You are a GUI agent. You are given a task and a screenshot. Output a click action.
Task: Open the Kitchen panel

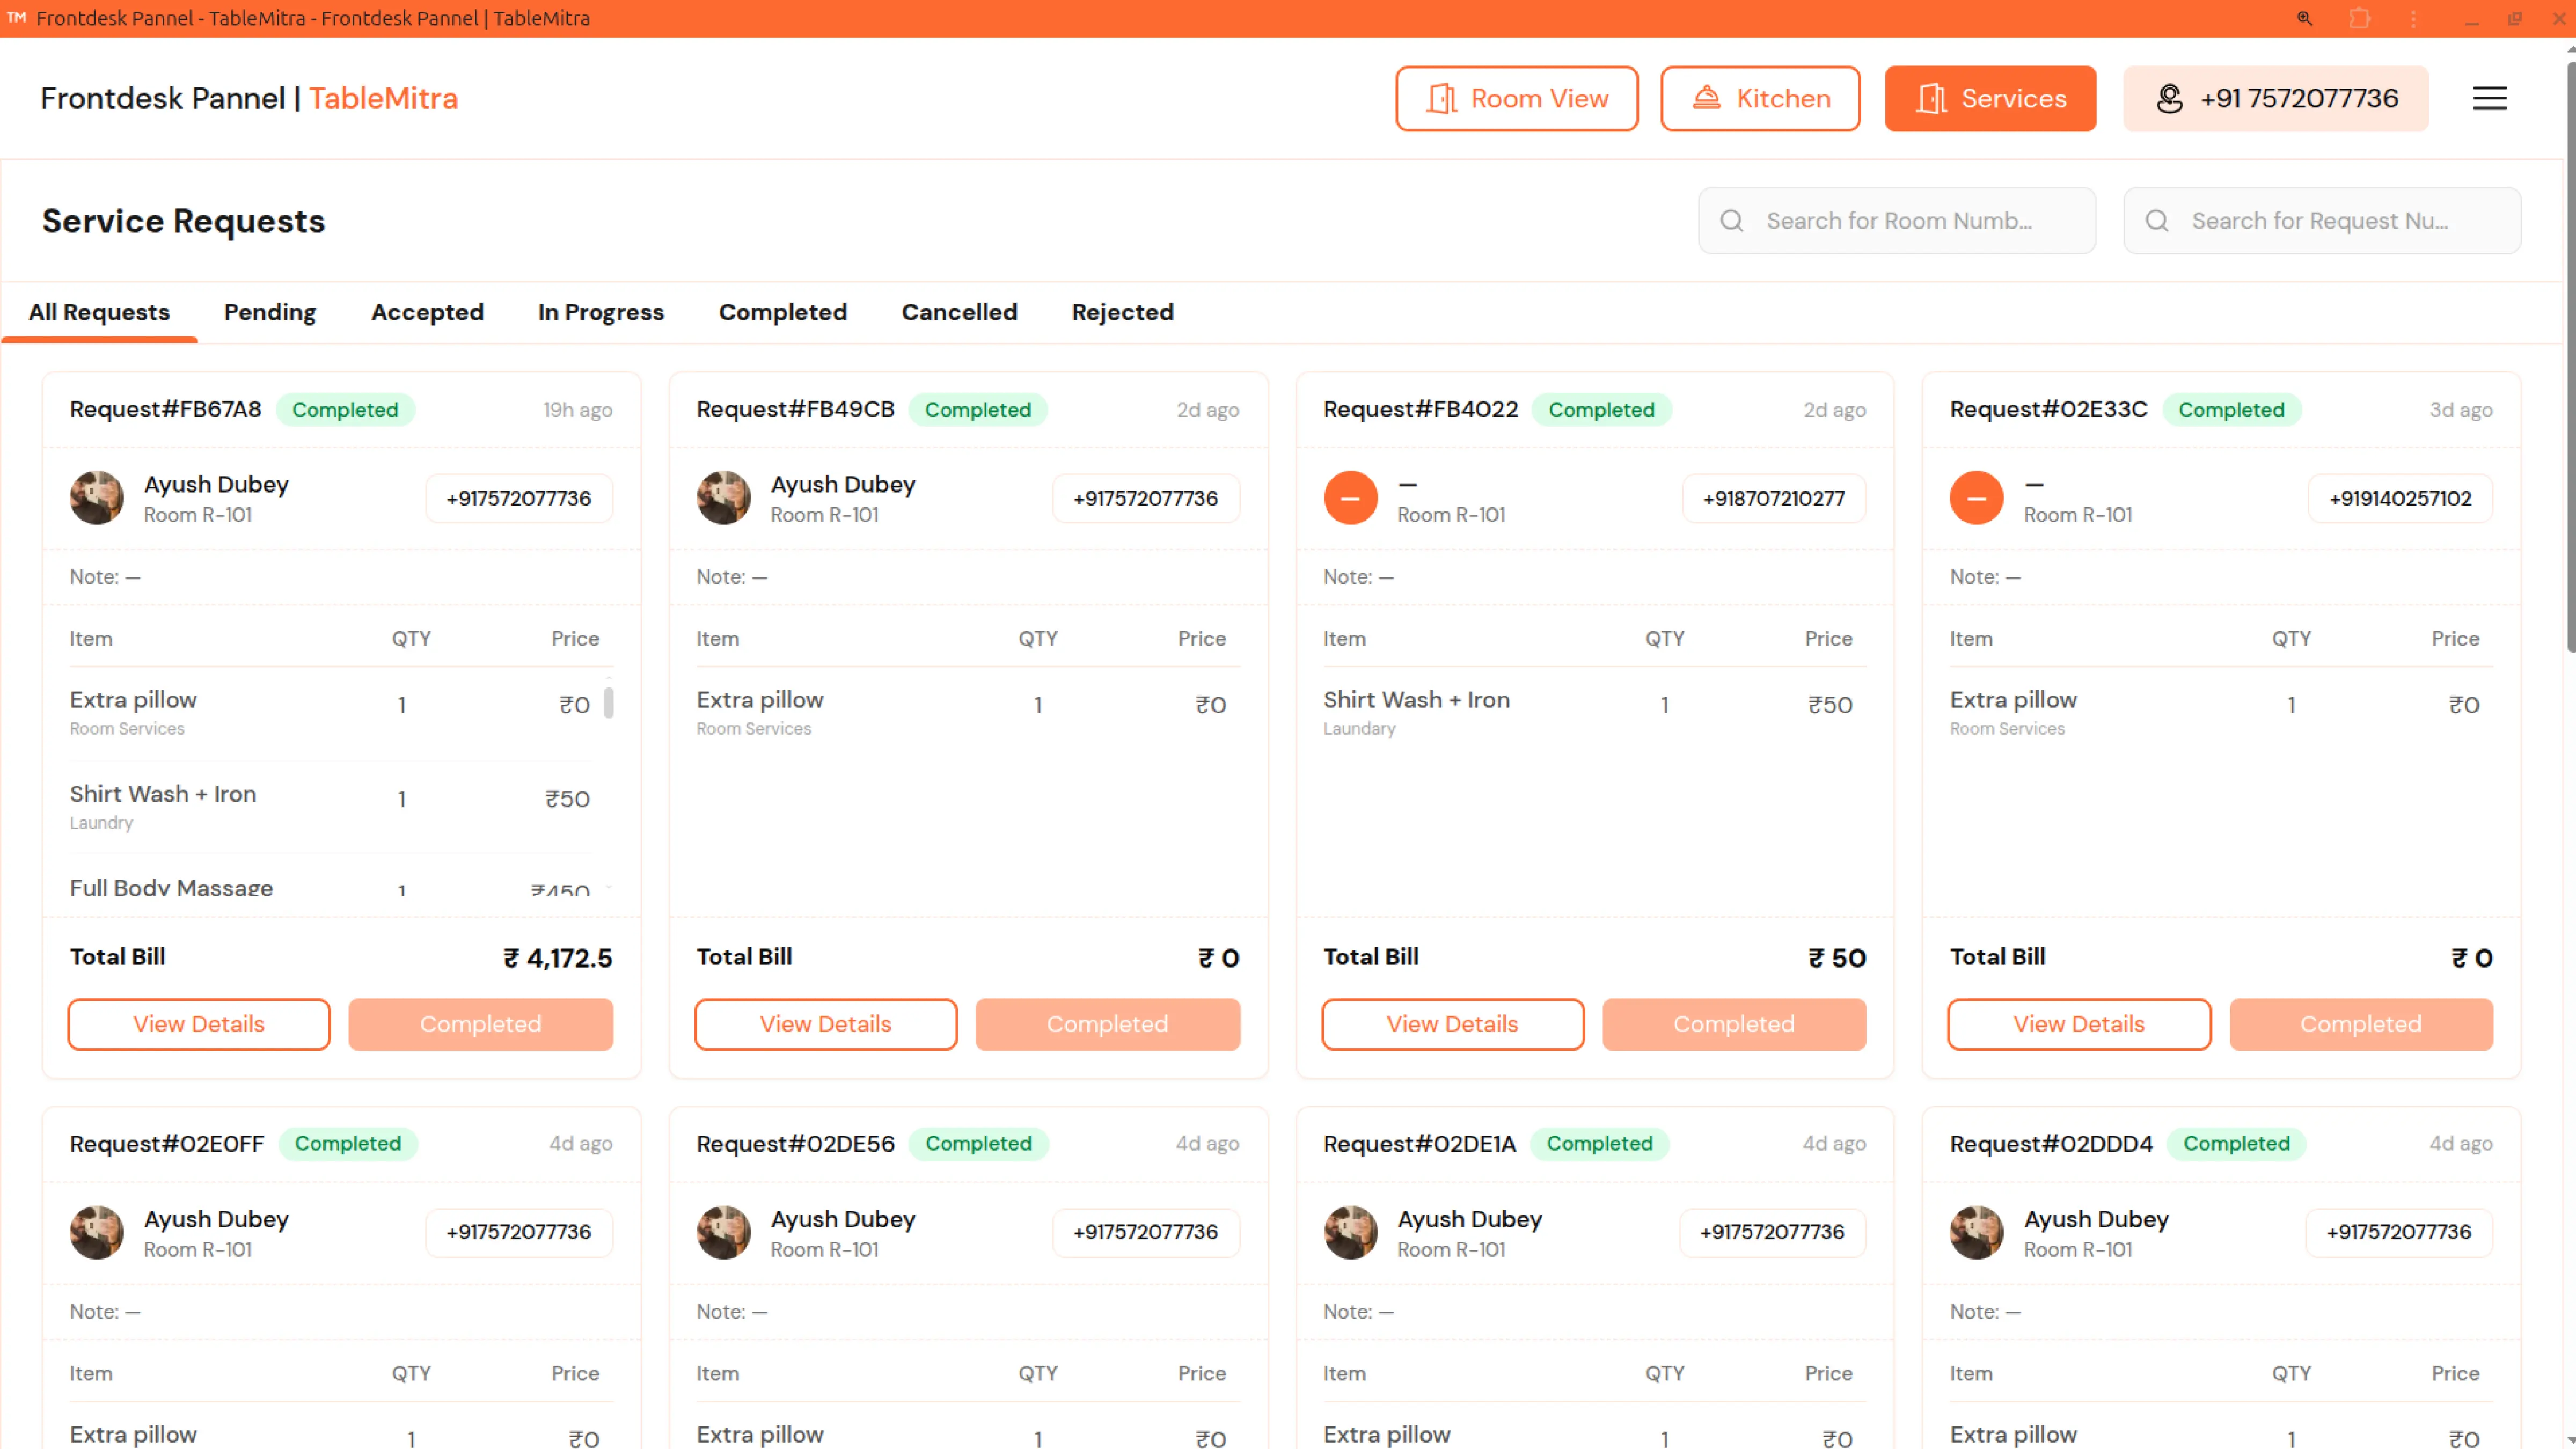1760,98
